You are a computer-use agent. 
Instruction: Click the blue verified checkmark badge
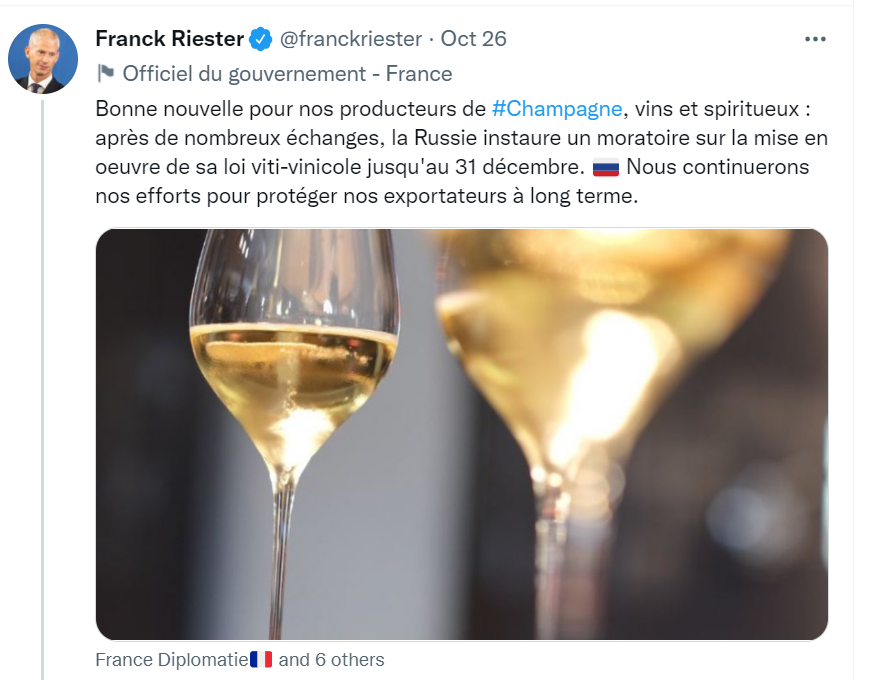click(261, 39)
